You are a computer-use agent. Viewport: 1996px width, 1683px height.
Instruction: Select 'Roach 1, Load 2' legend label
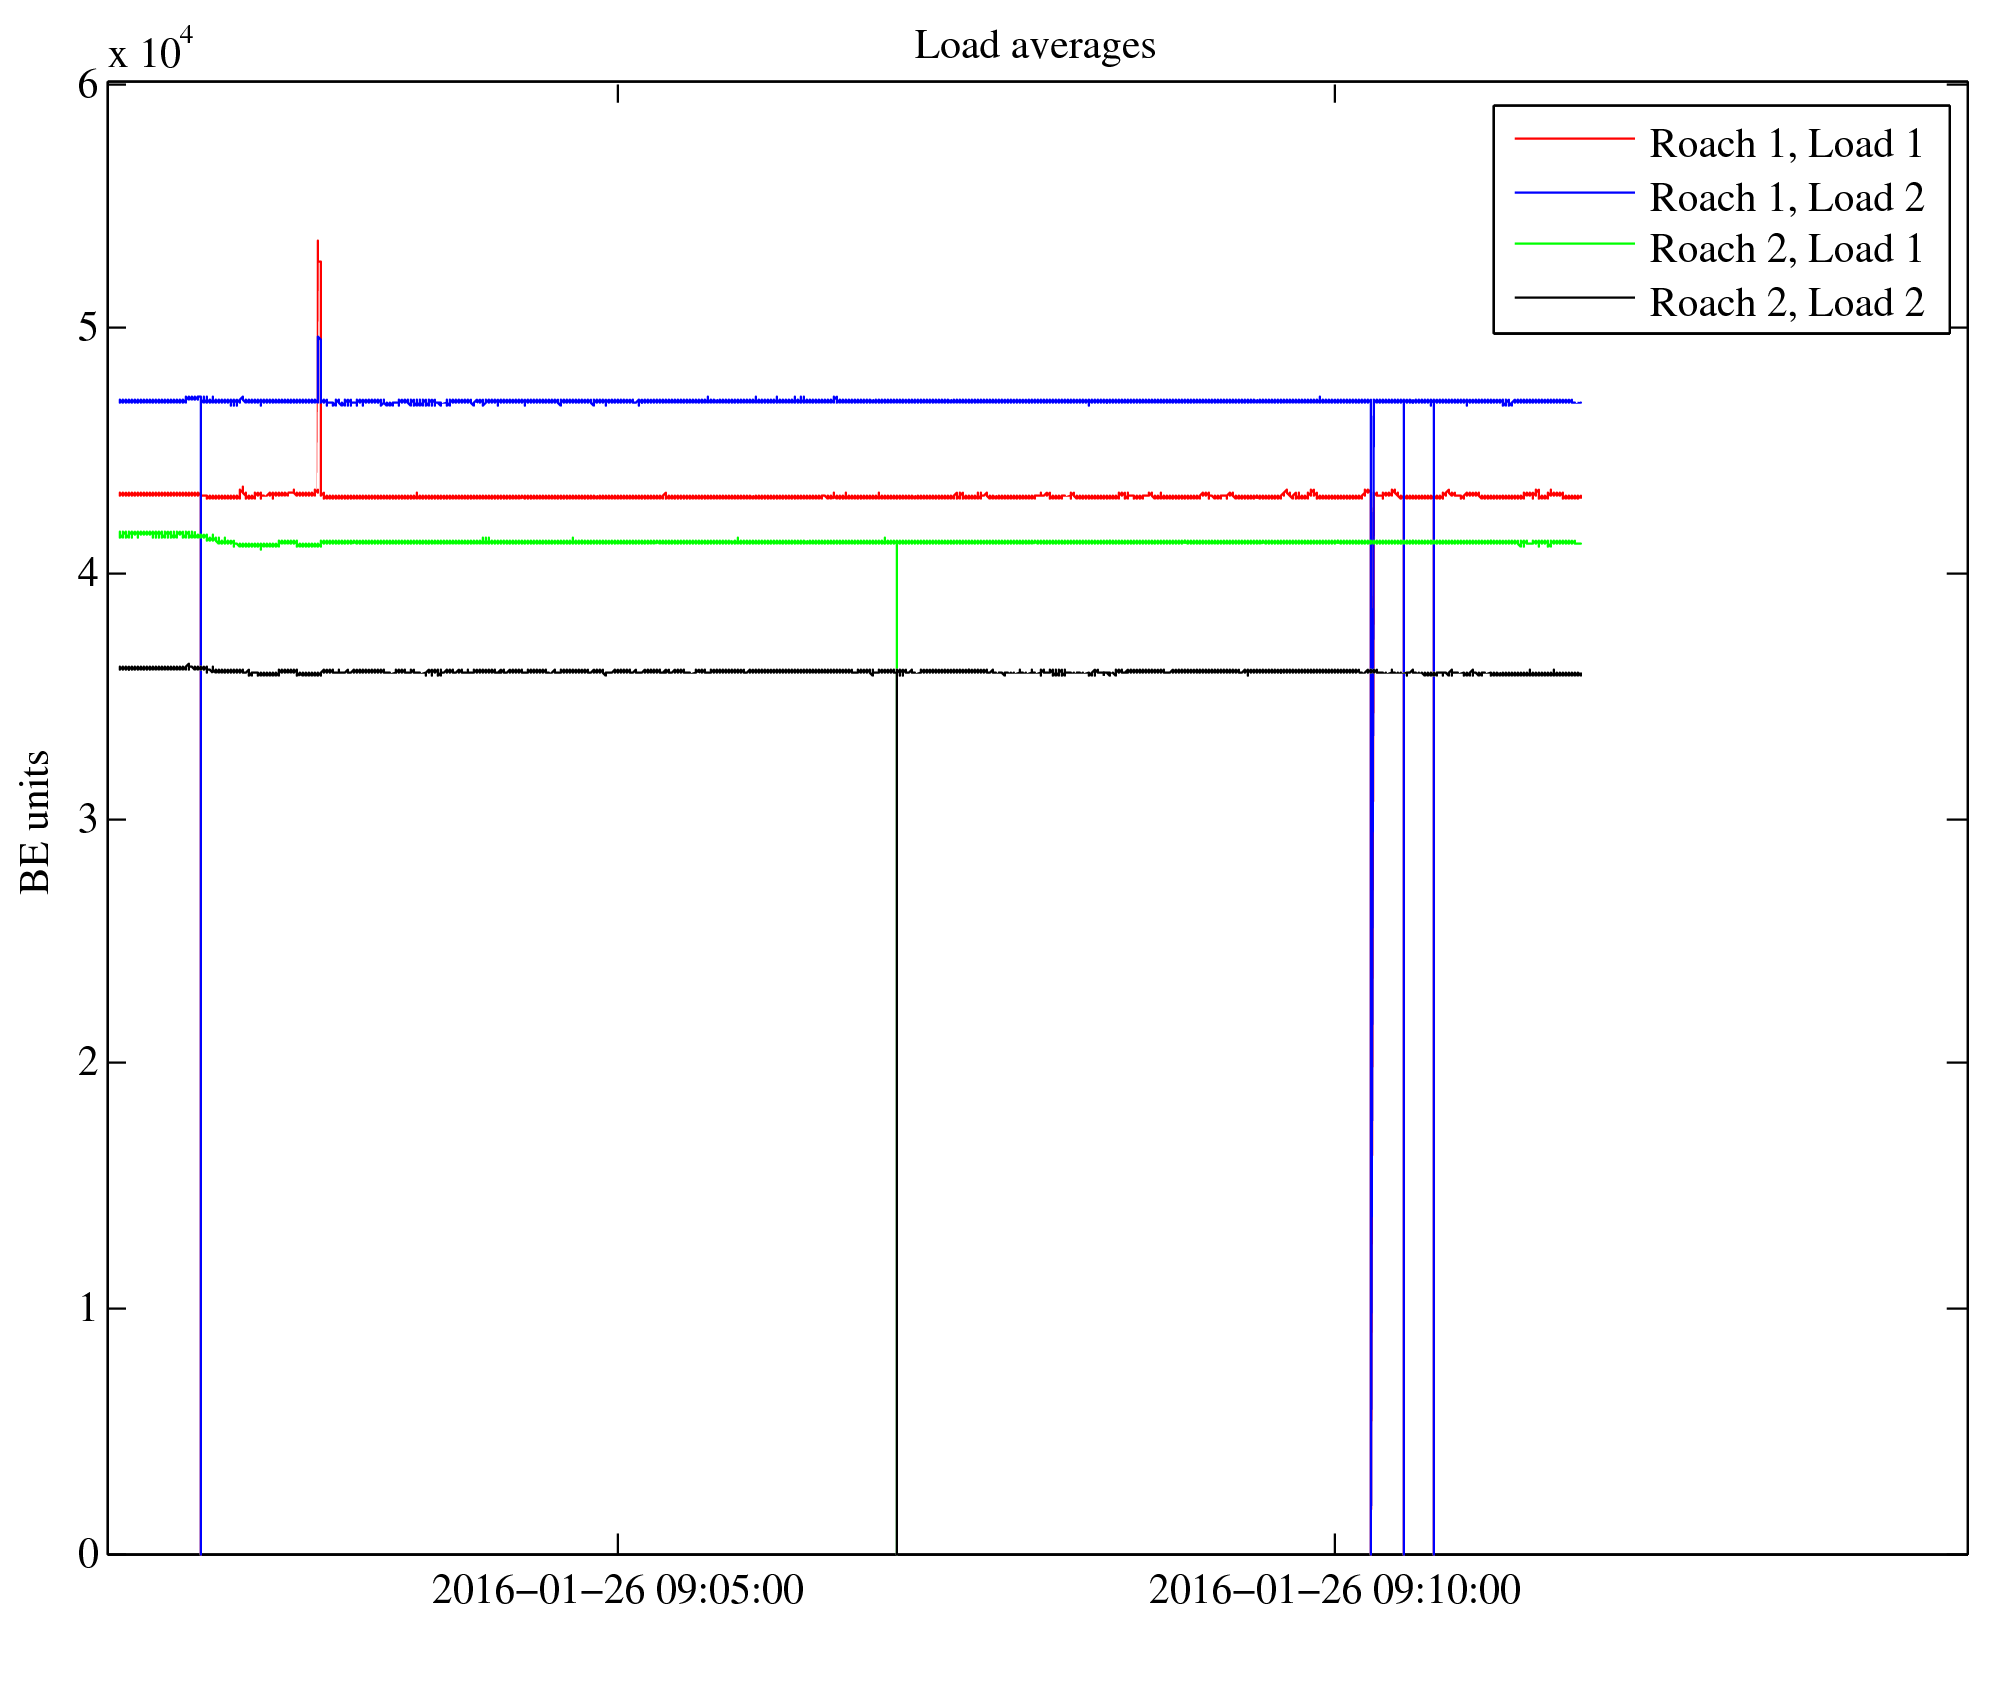(x=1786, y=198)
